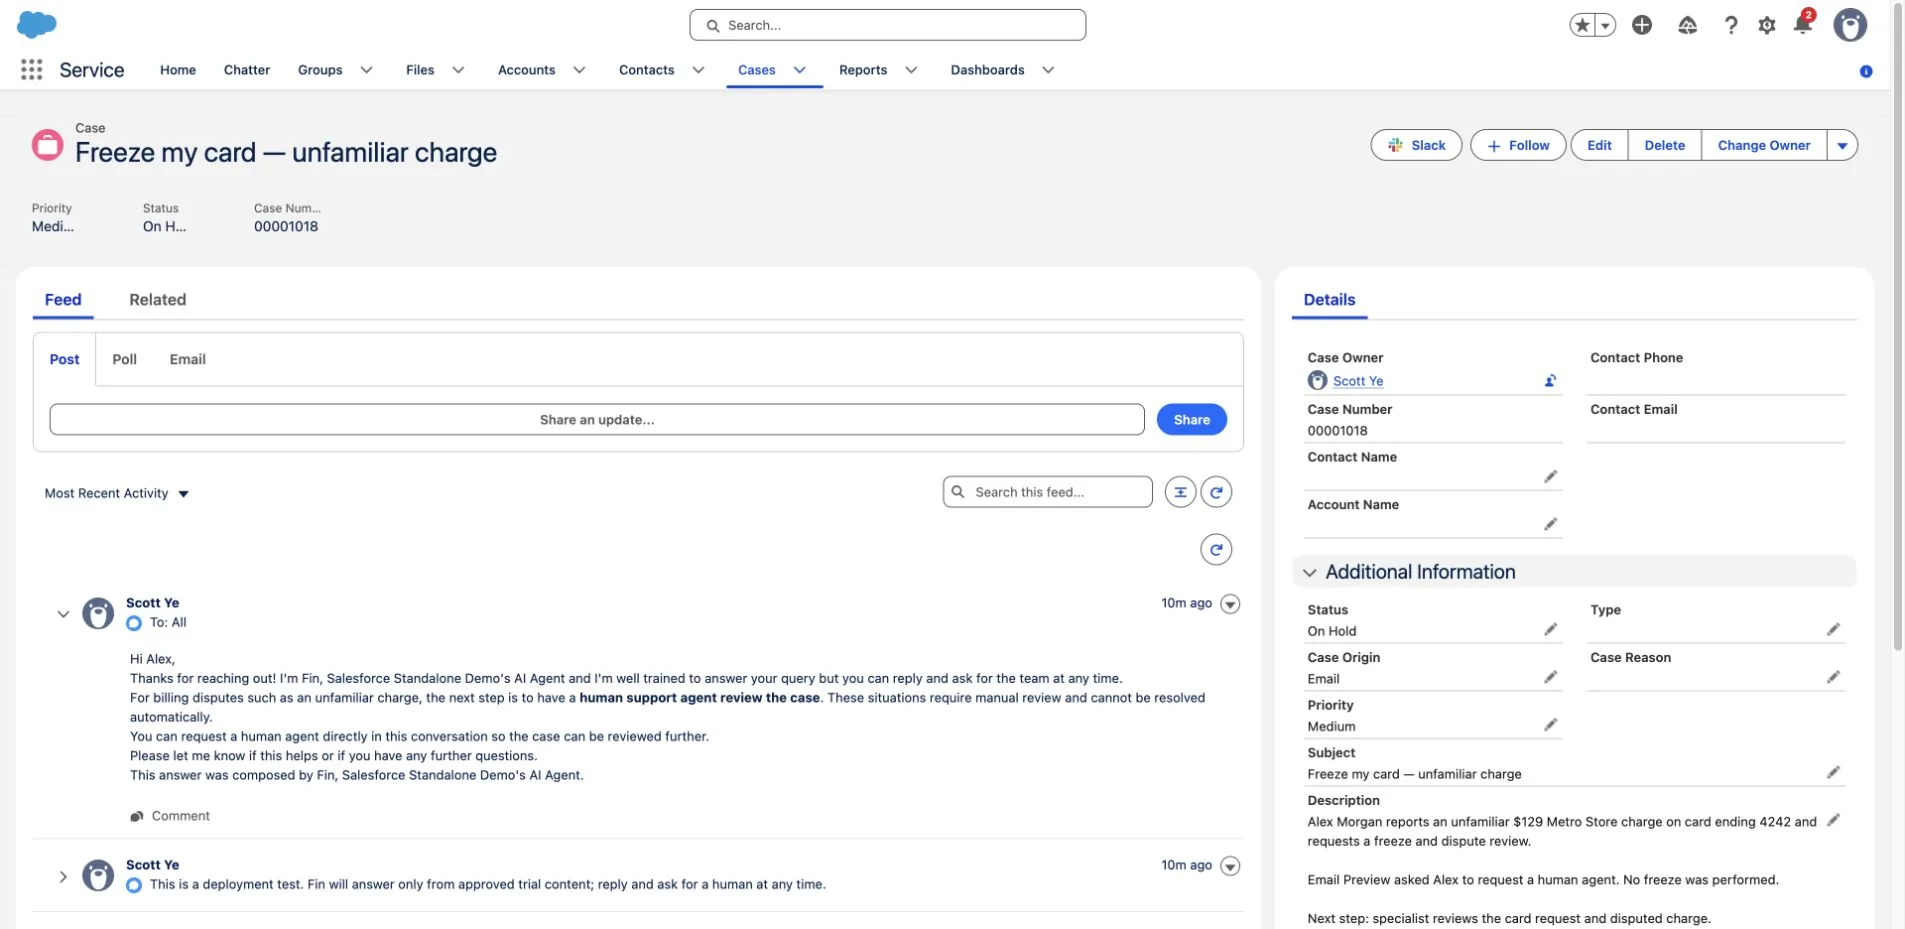Click blue info icon below header
Viewport: 1905px width, 929px height.
coord(1866,71)
